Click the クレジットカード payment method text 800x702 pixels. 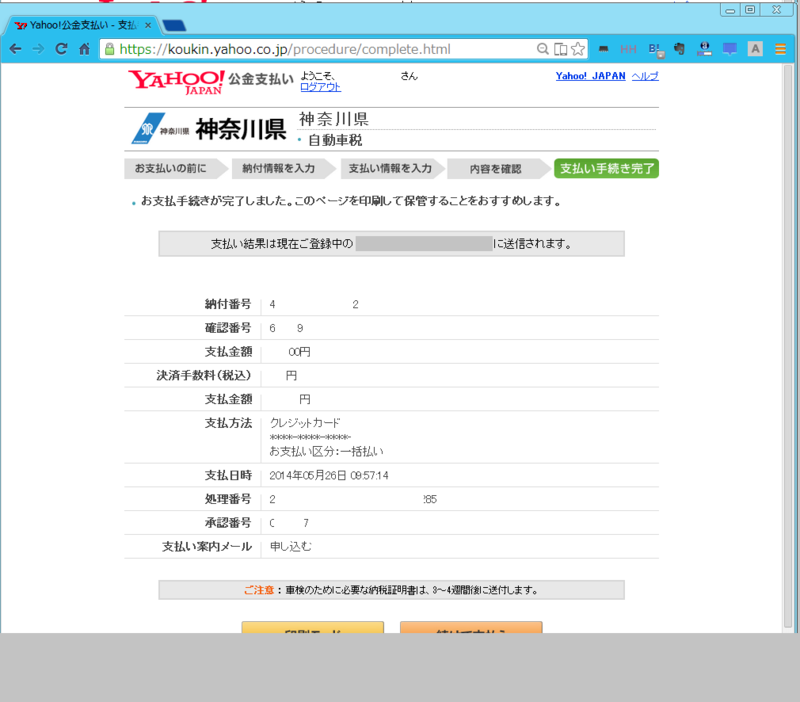pyautogui.click(x=305, y=423)
